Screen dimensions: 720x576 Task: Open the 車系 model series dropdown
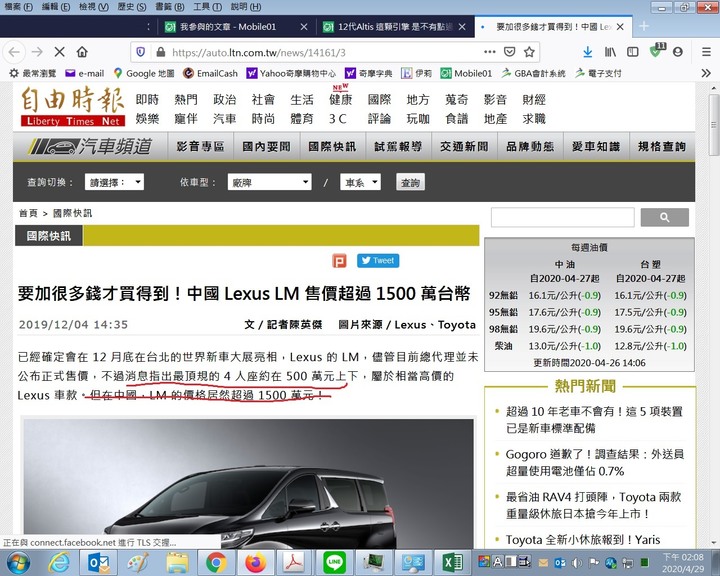click(360, 182)
